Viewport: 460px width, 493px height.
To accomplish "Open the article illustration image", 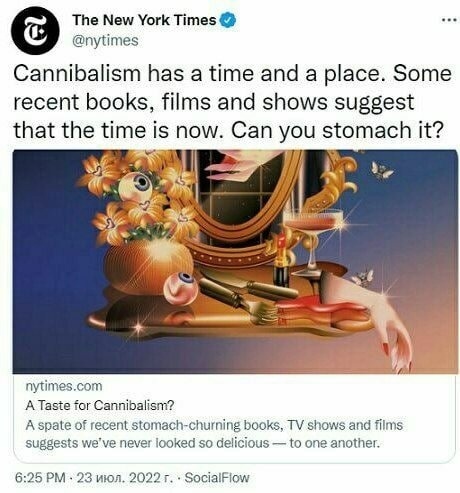I will [235, 262].
